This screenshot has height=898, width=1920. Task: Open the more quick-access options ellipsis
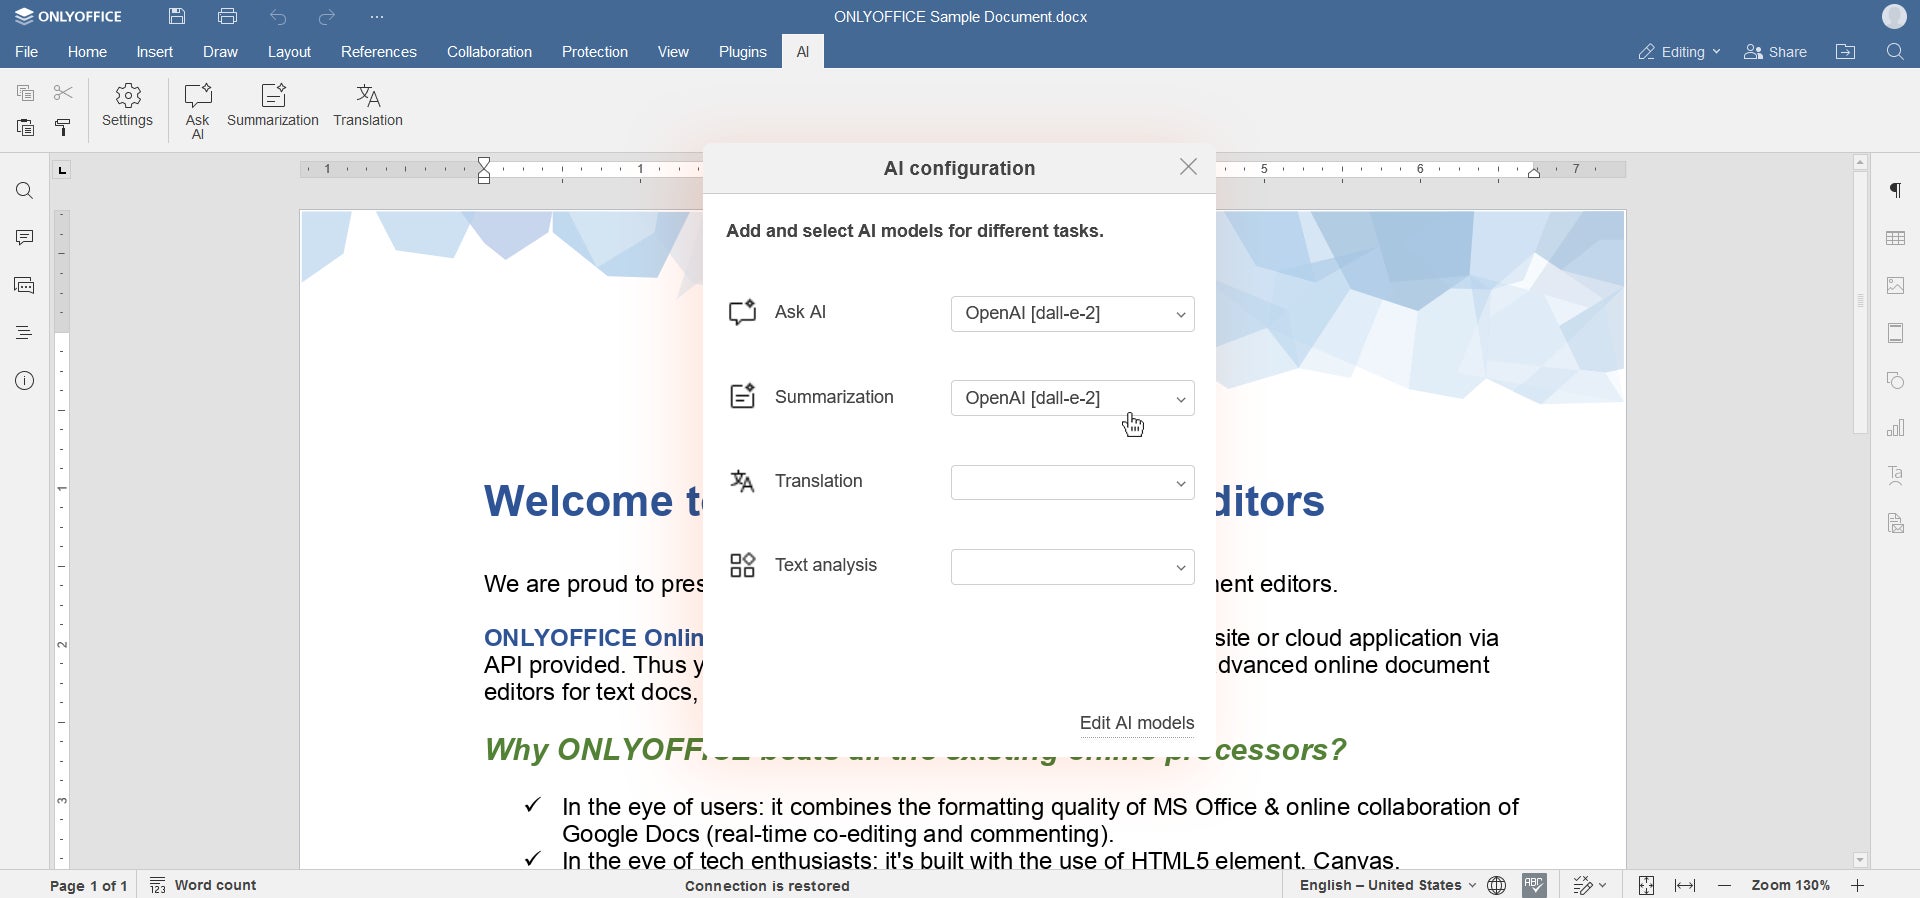click(x=377, y=18)
